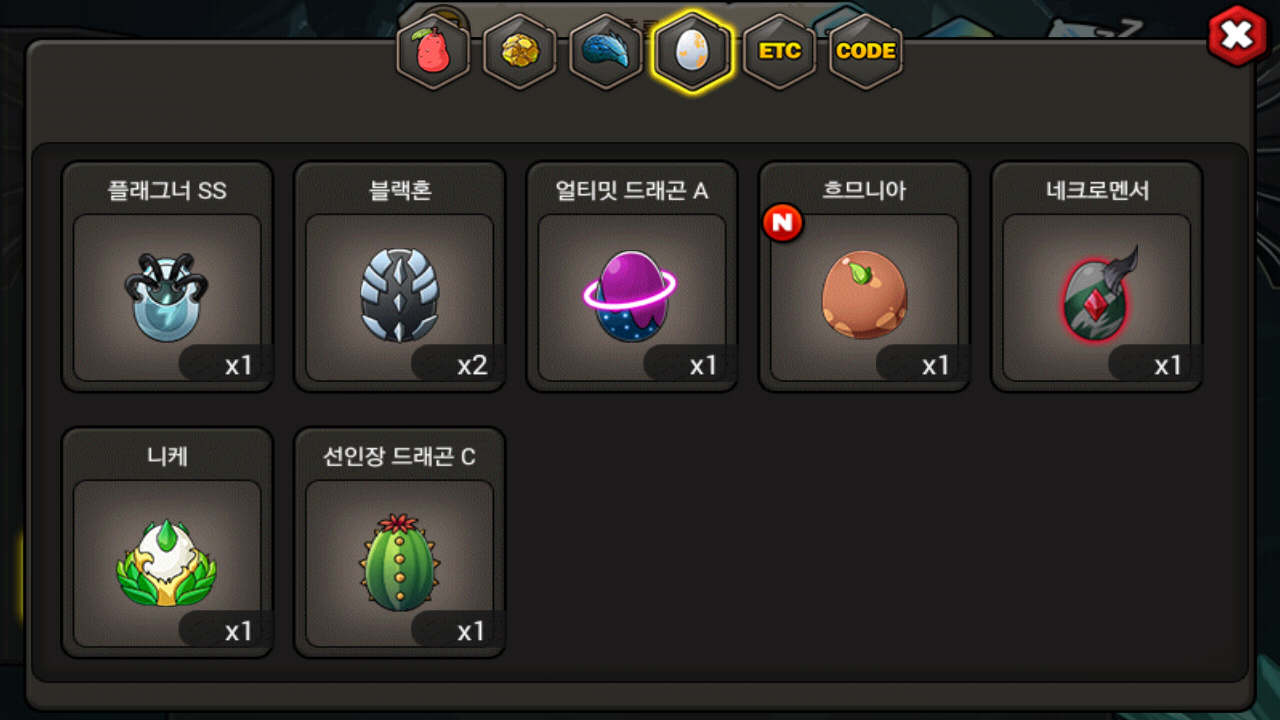
Task: Select the 네크로멘서 dark egg icon
Action: 1097,296
